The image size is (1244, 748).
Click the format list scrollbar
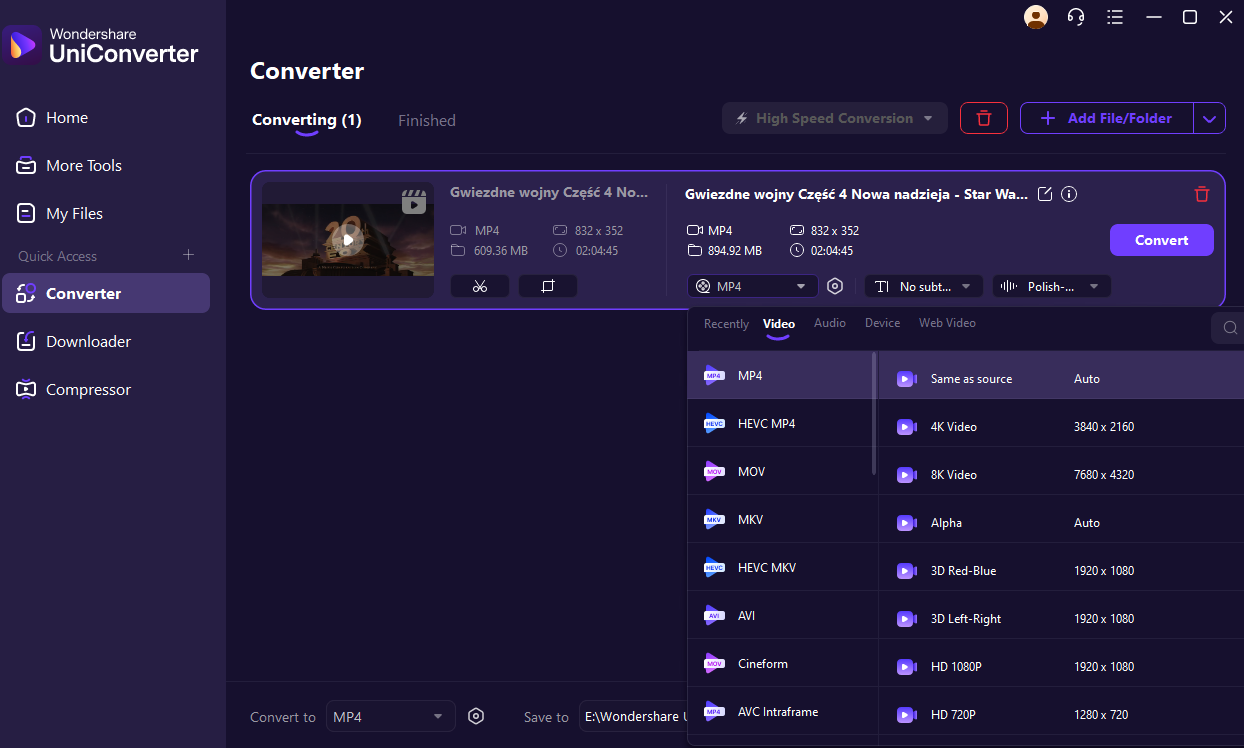coord(875,412)
